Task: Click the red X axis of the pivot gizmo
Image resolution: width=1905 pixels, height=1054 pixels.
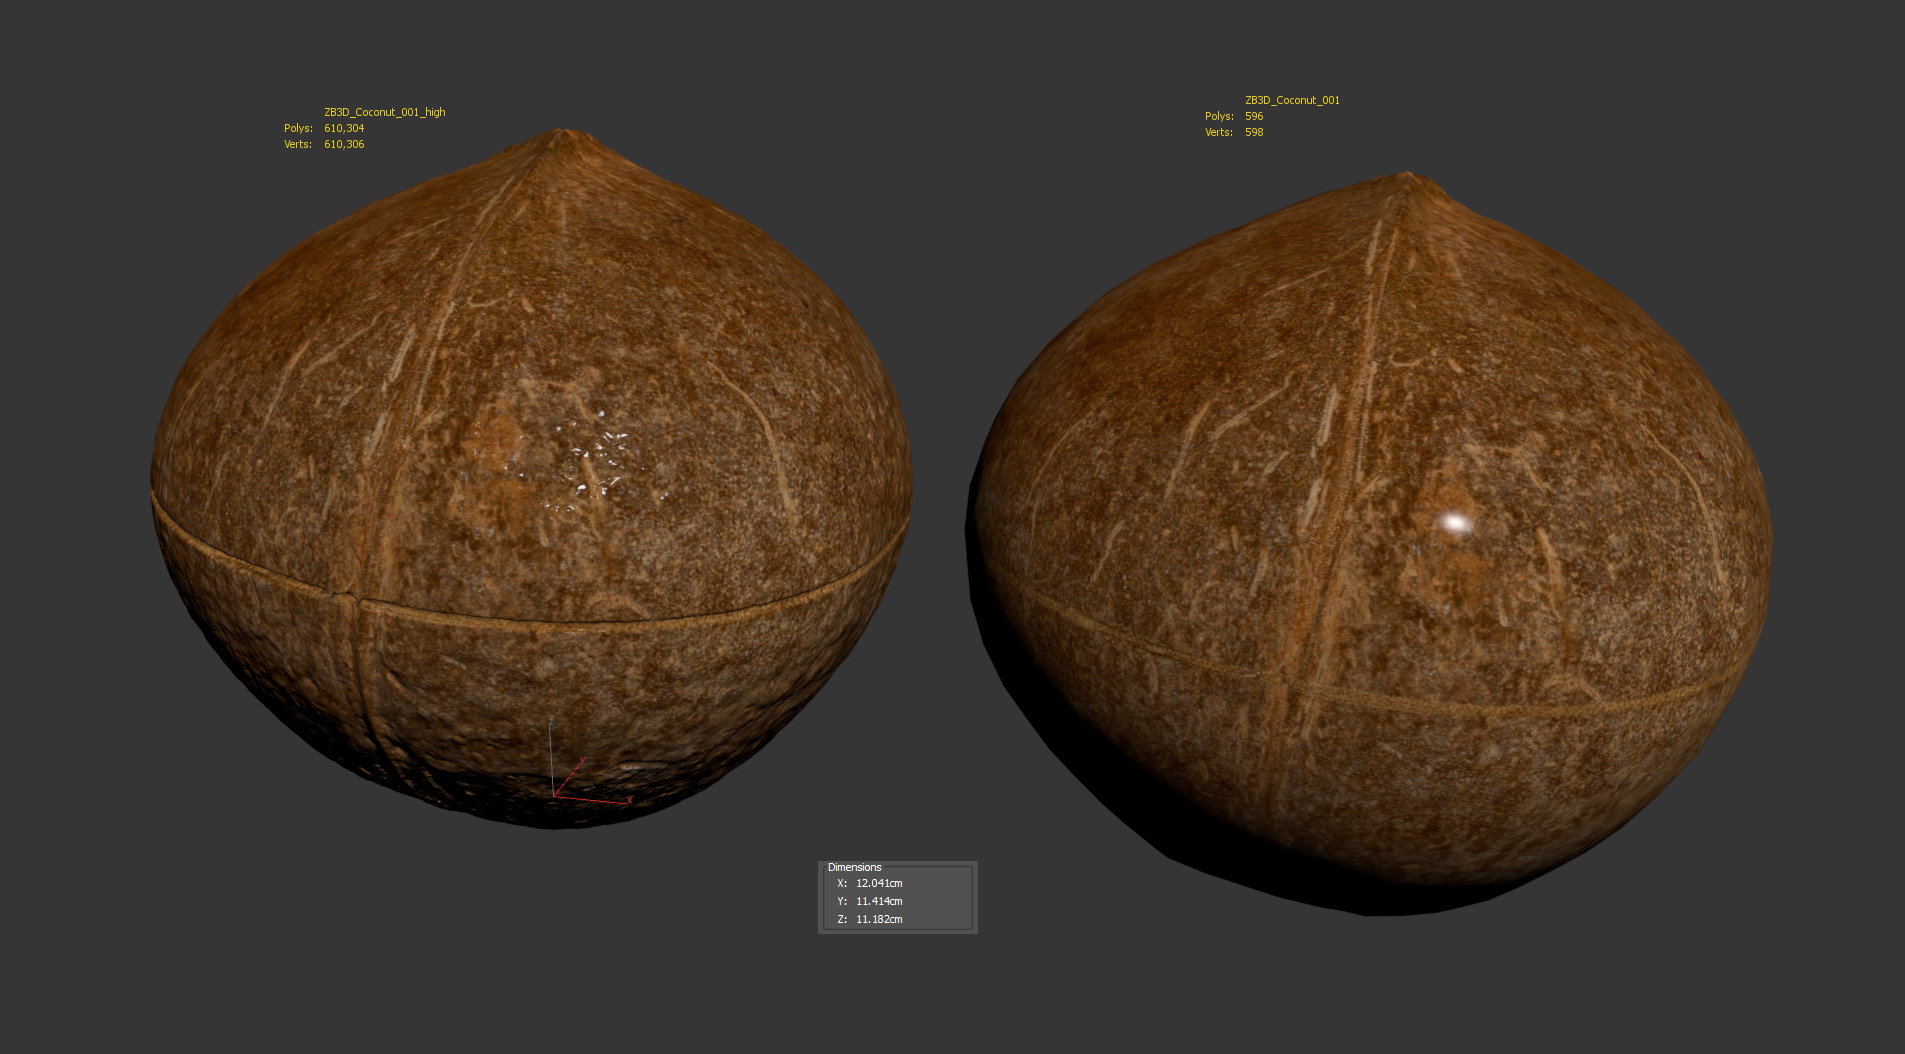Action: pos(598,800)
